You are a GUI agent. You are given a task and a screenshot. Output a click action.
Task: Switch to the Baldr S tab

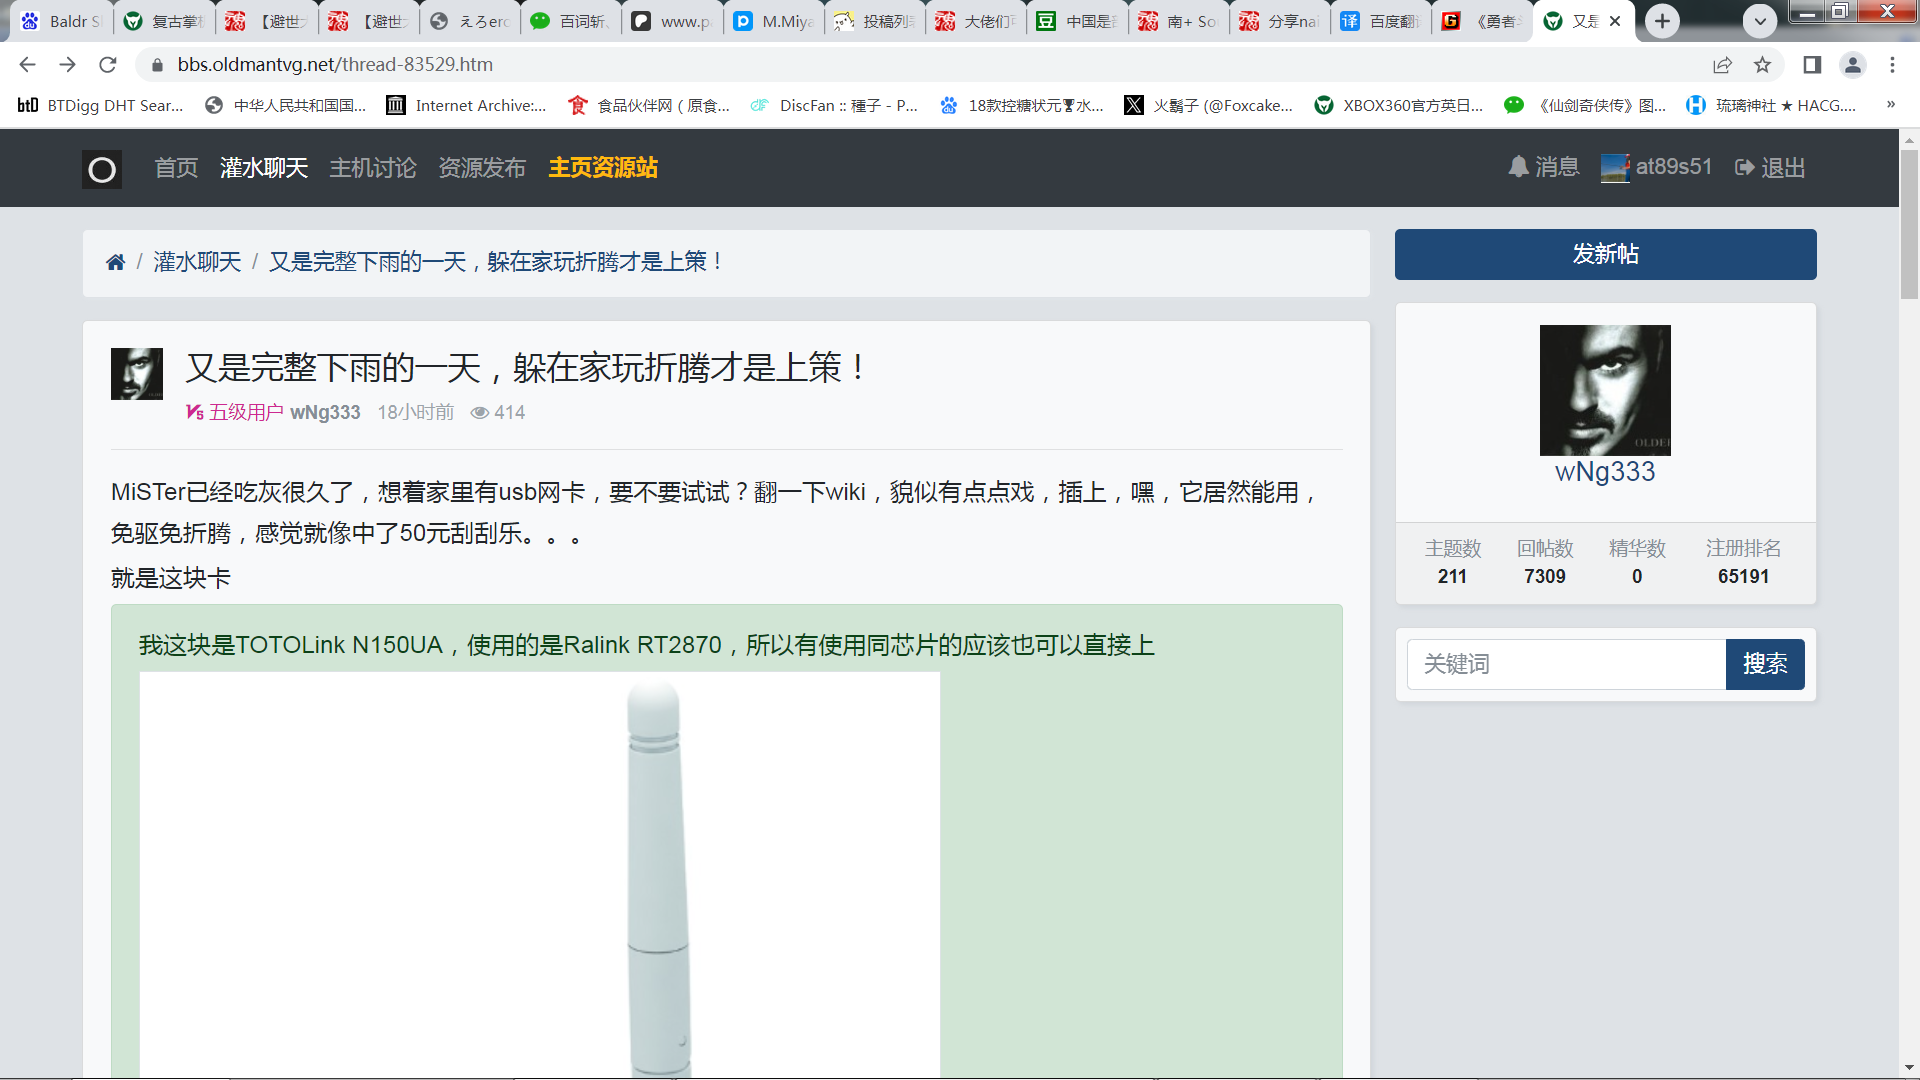62,21
